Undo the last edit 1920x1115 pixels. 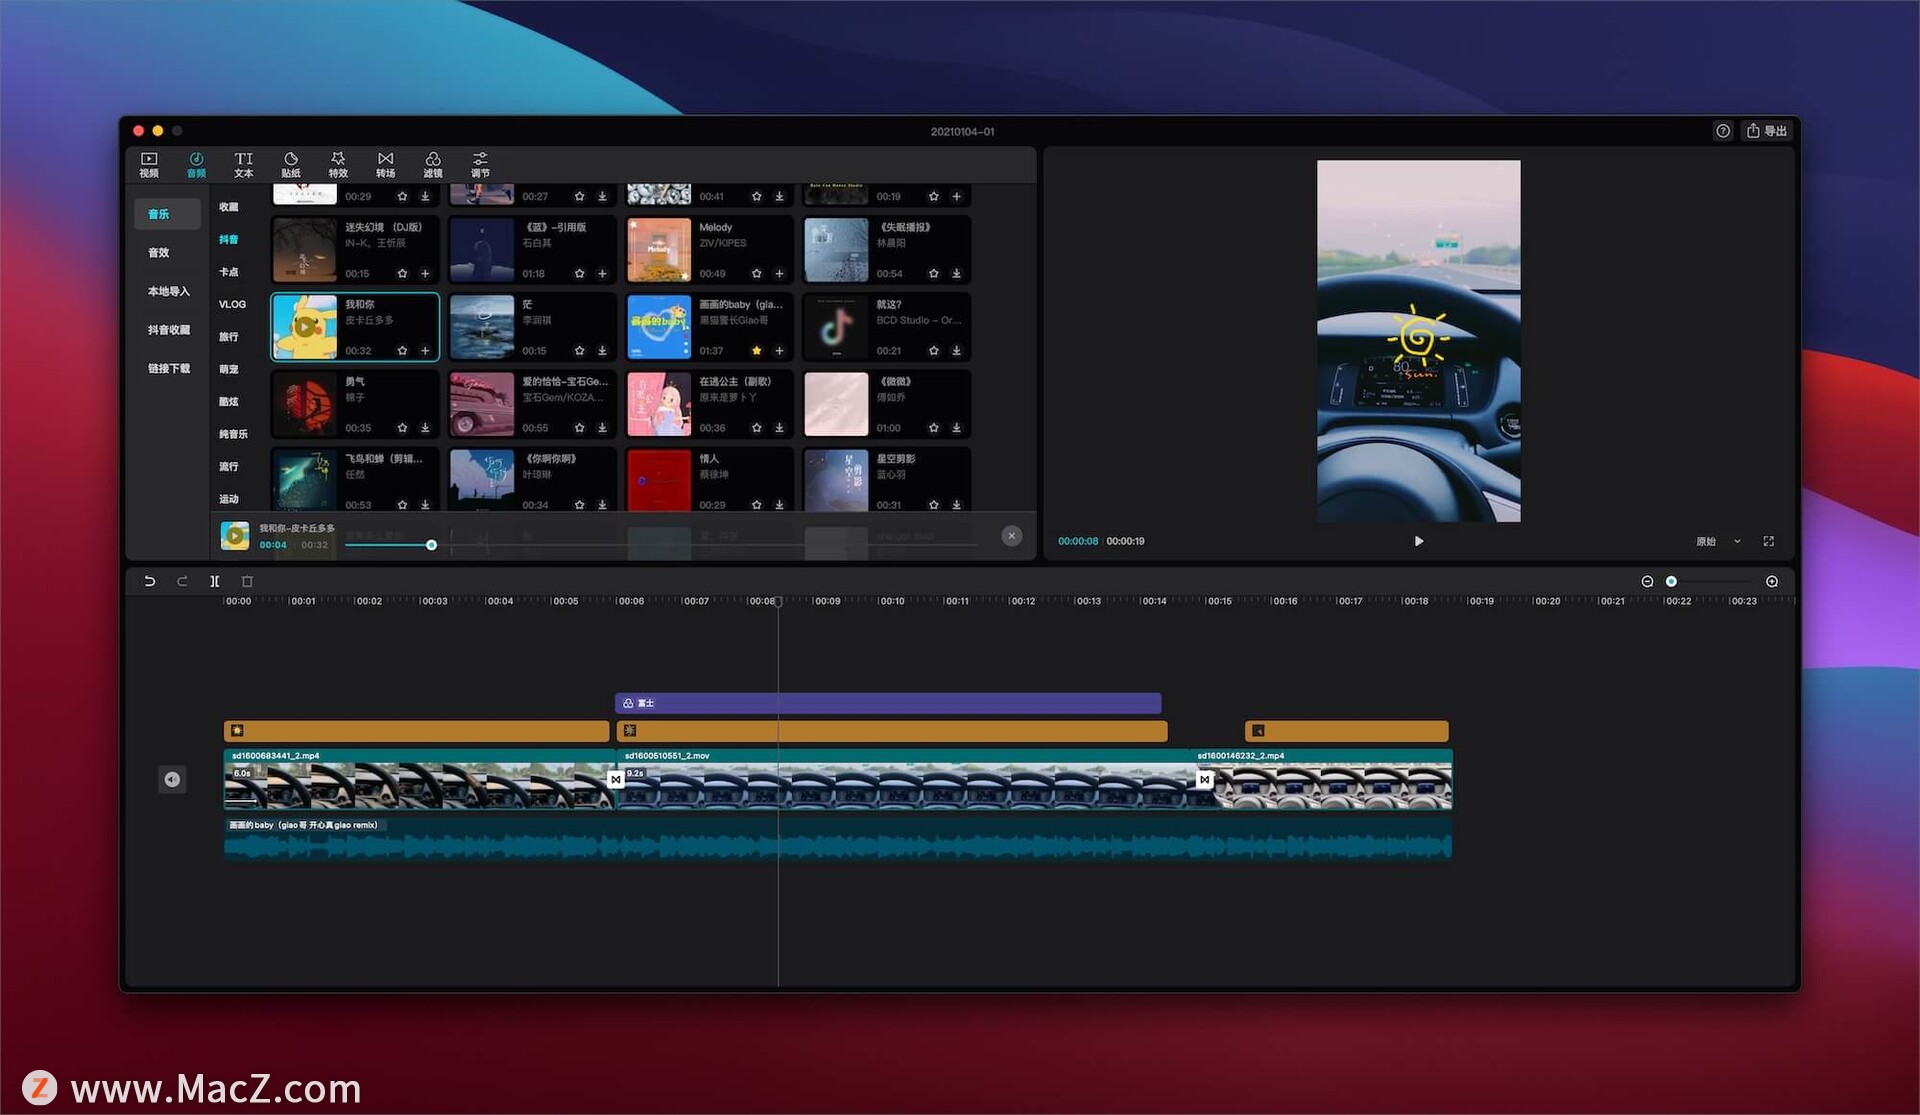tap(150, 581)
